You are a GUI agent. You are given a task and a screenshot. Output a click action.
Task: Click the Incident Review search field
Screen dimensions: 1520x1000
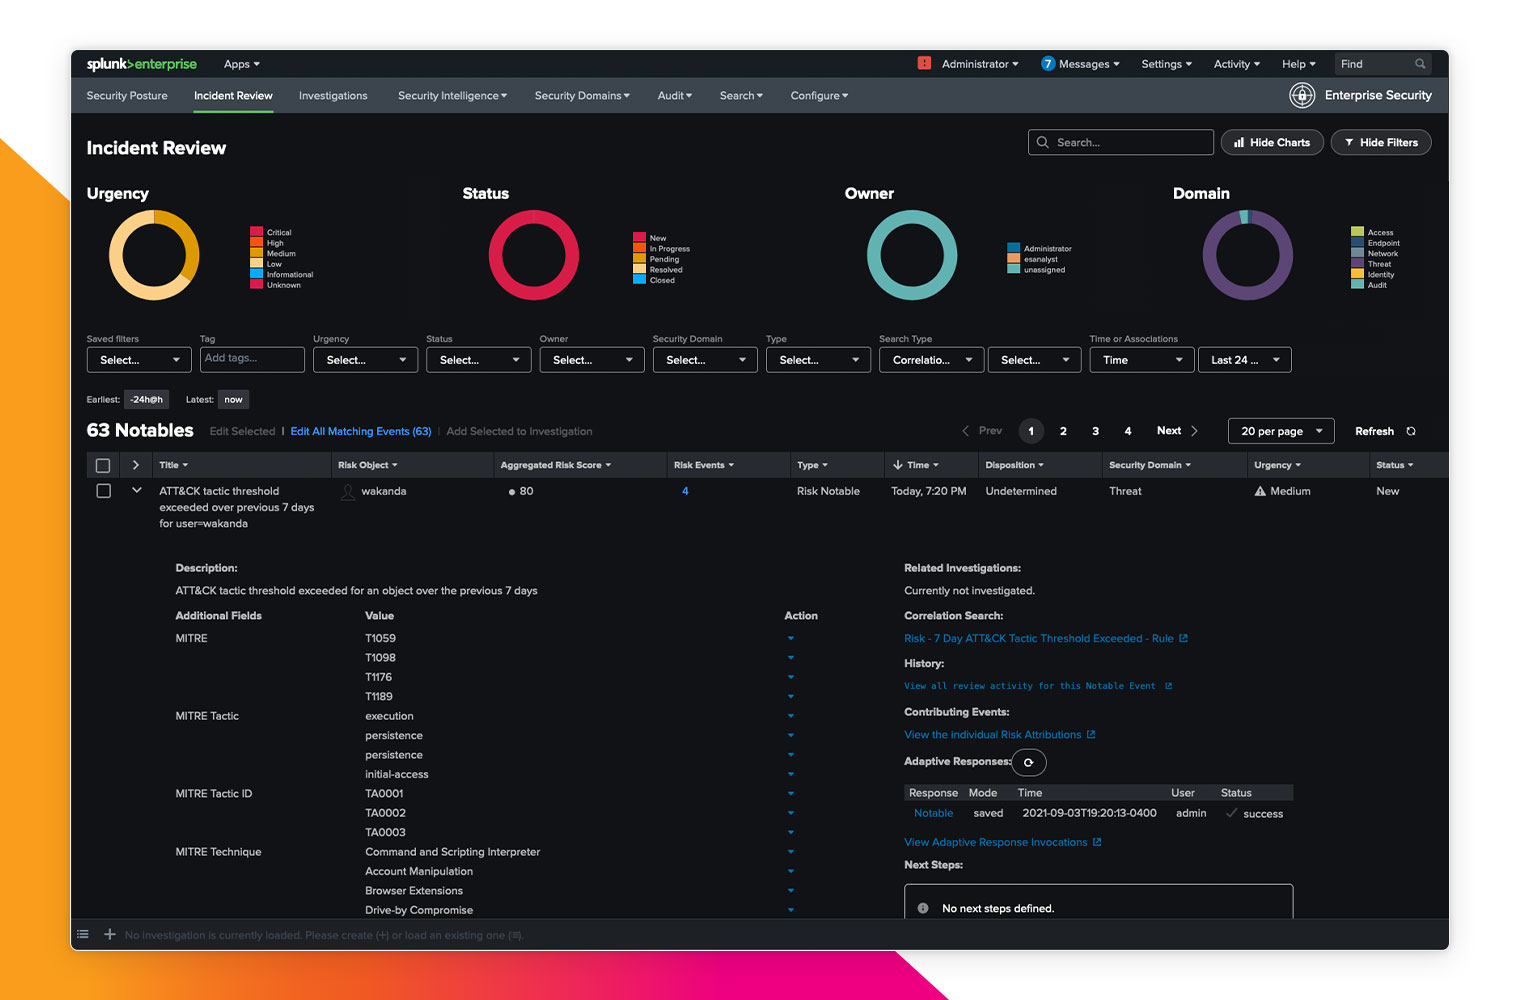click(x=1120, y=142)
